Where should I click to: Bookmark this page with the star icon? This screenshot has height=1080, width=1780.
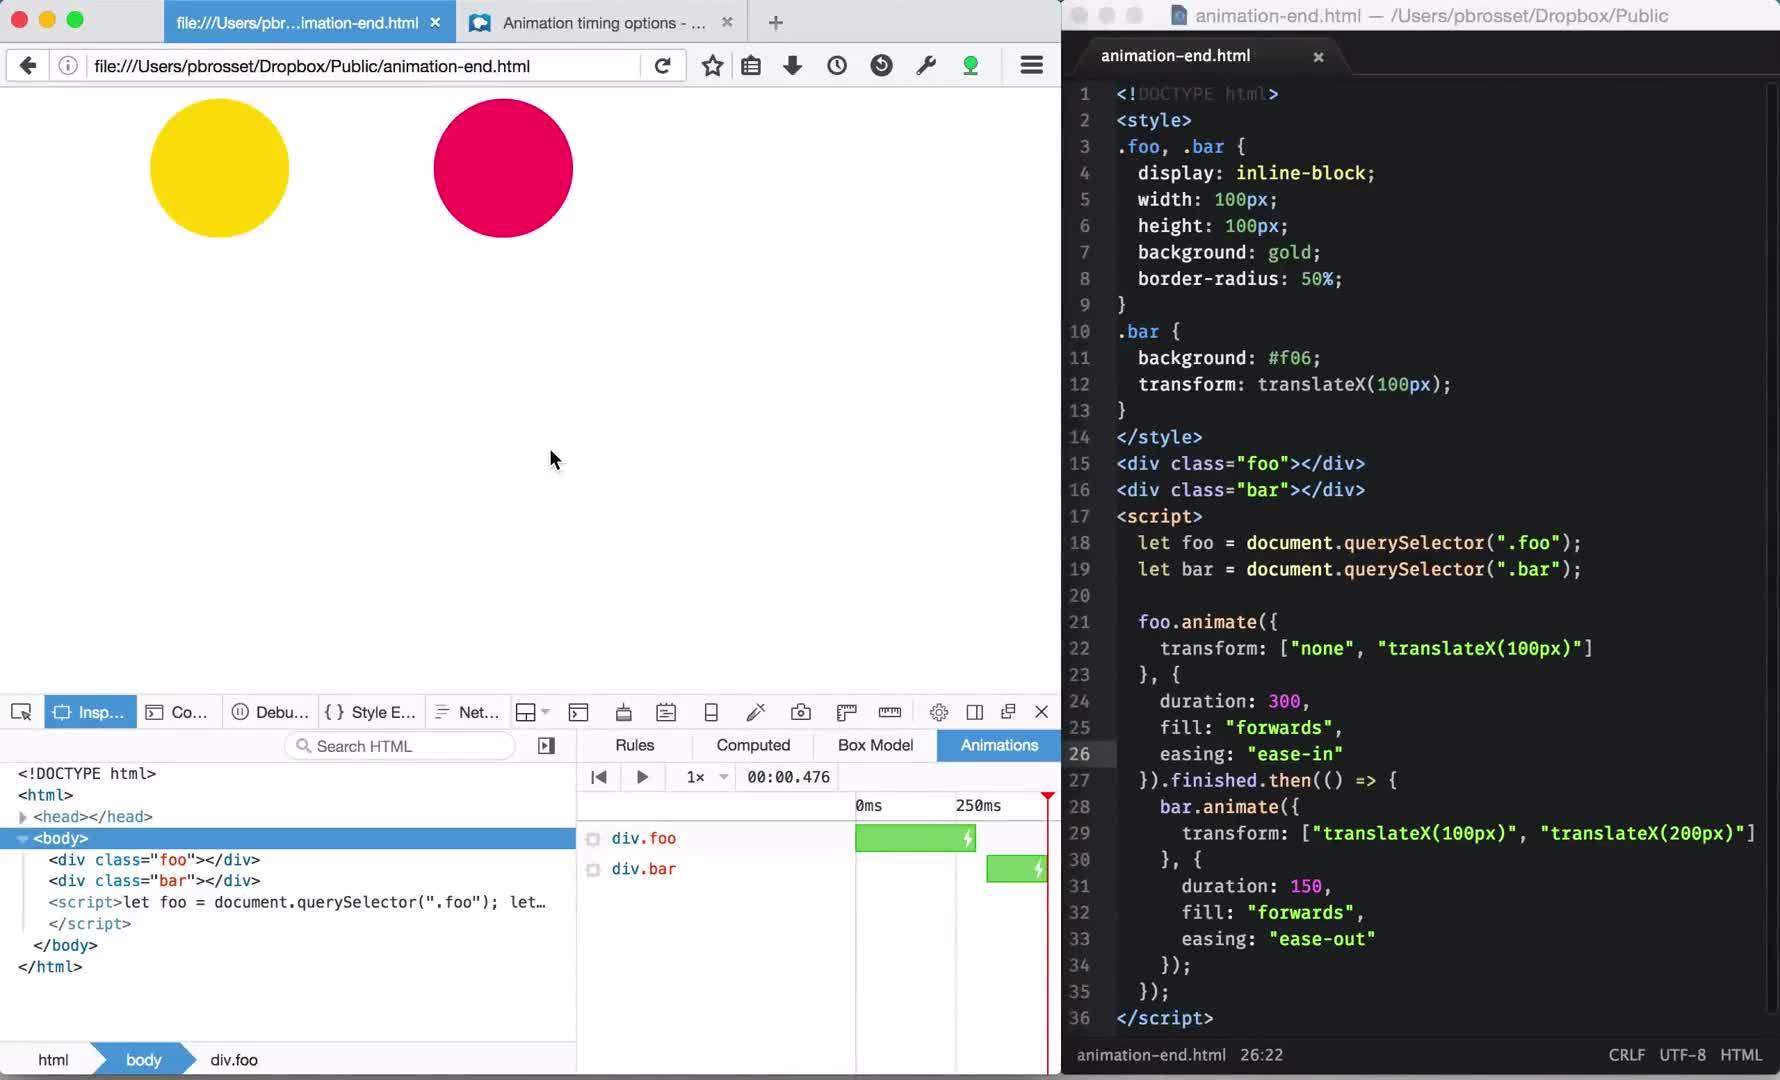coord(712,66)
